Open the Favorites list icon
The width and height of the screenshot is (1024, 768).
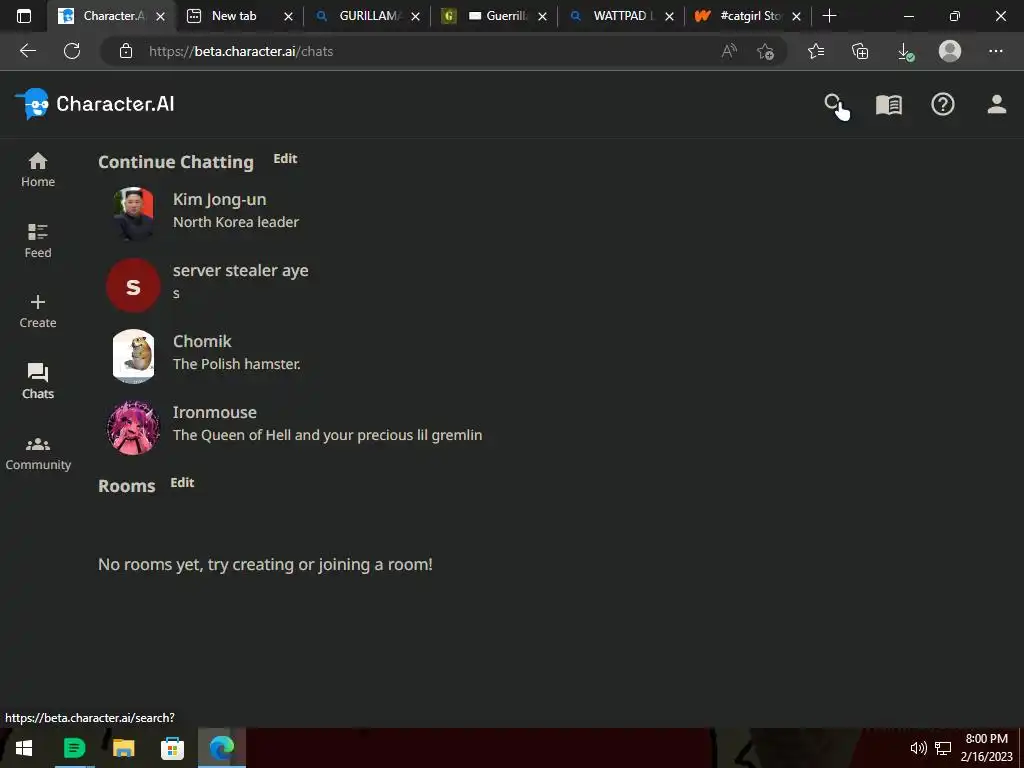[816, 51]
